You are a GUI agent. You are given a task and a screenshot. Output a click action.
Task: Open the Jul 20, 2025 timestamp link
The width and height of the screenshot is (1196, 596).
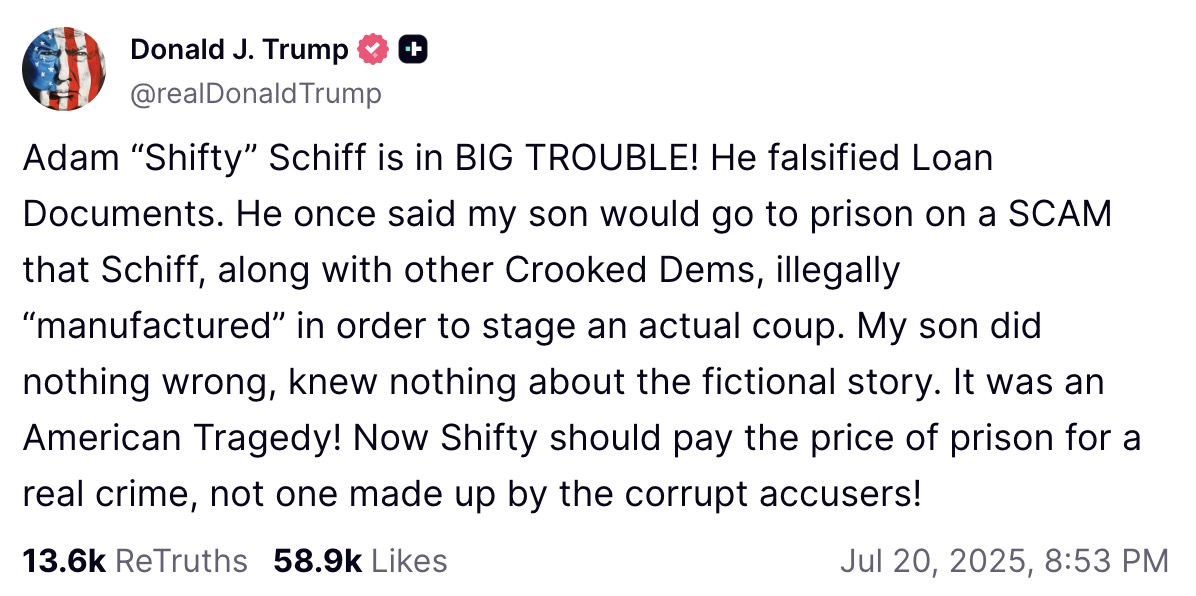pos(1003,561)
